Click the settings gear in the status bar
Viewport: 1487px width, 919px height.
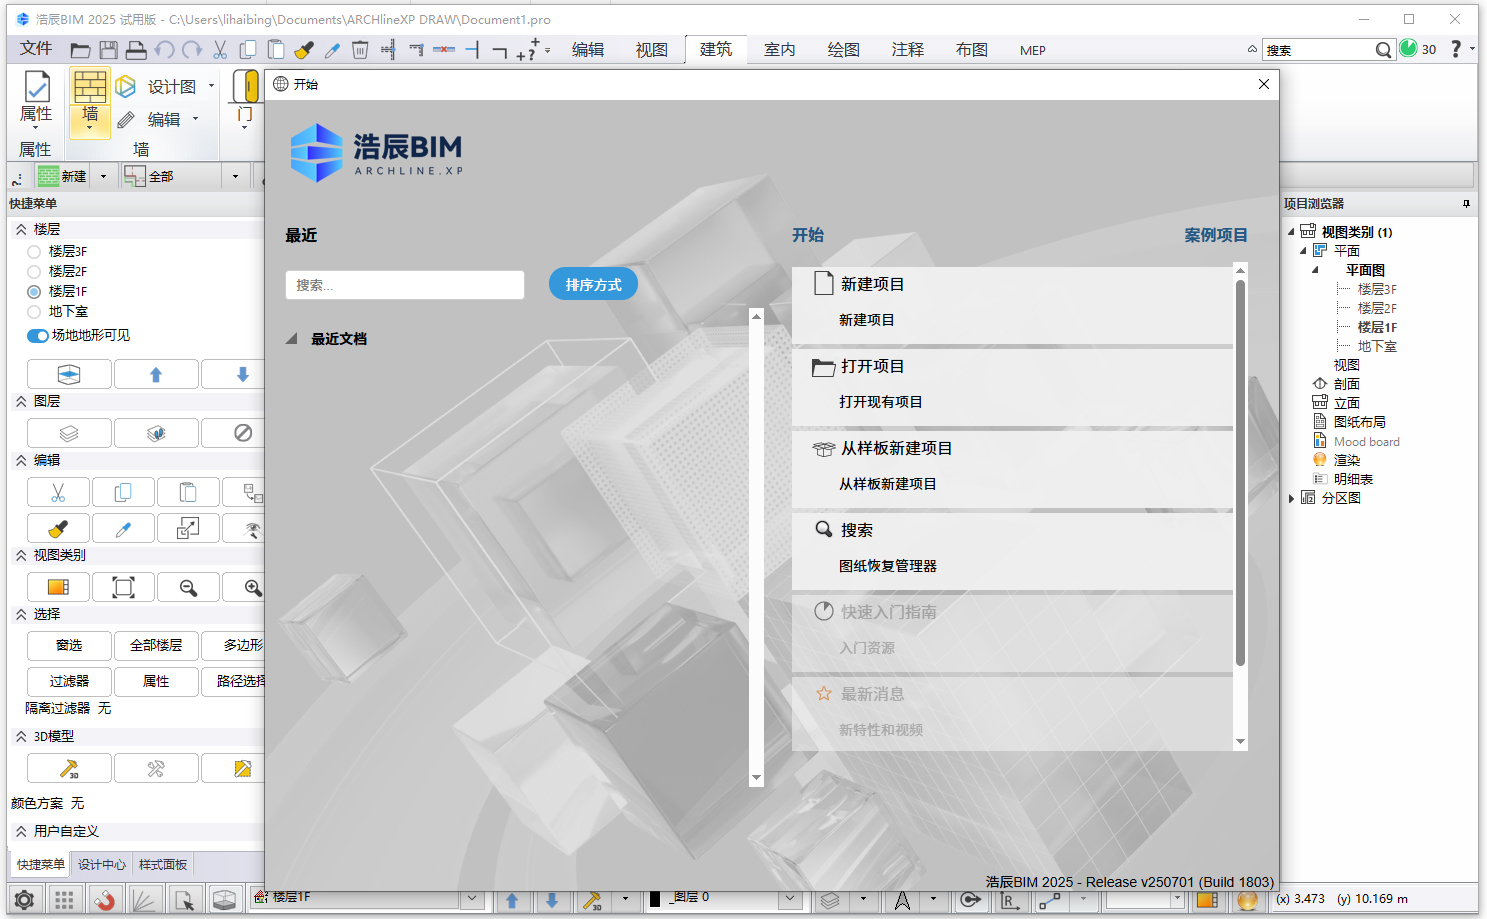click(22, 899)
